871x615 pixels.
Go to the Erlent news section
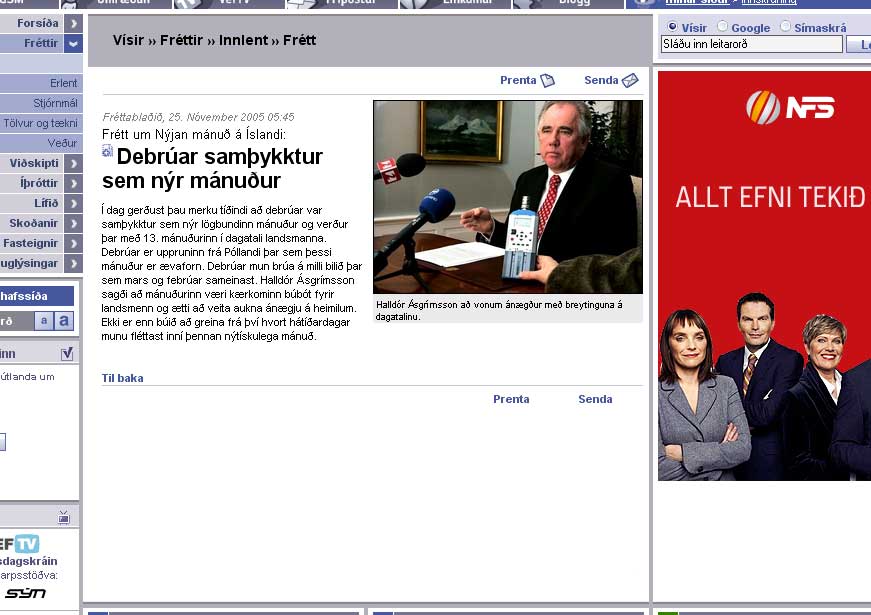click(x=41, y=83)
